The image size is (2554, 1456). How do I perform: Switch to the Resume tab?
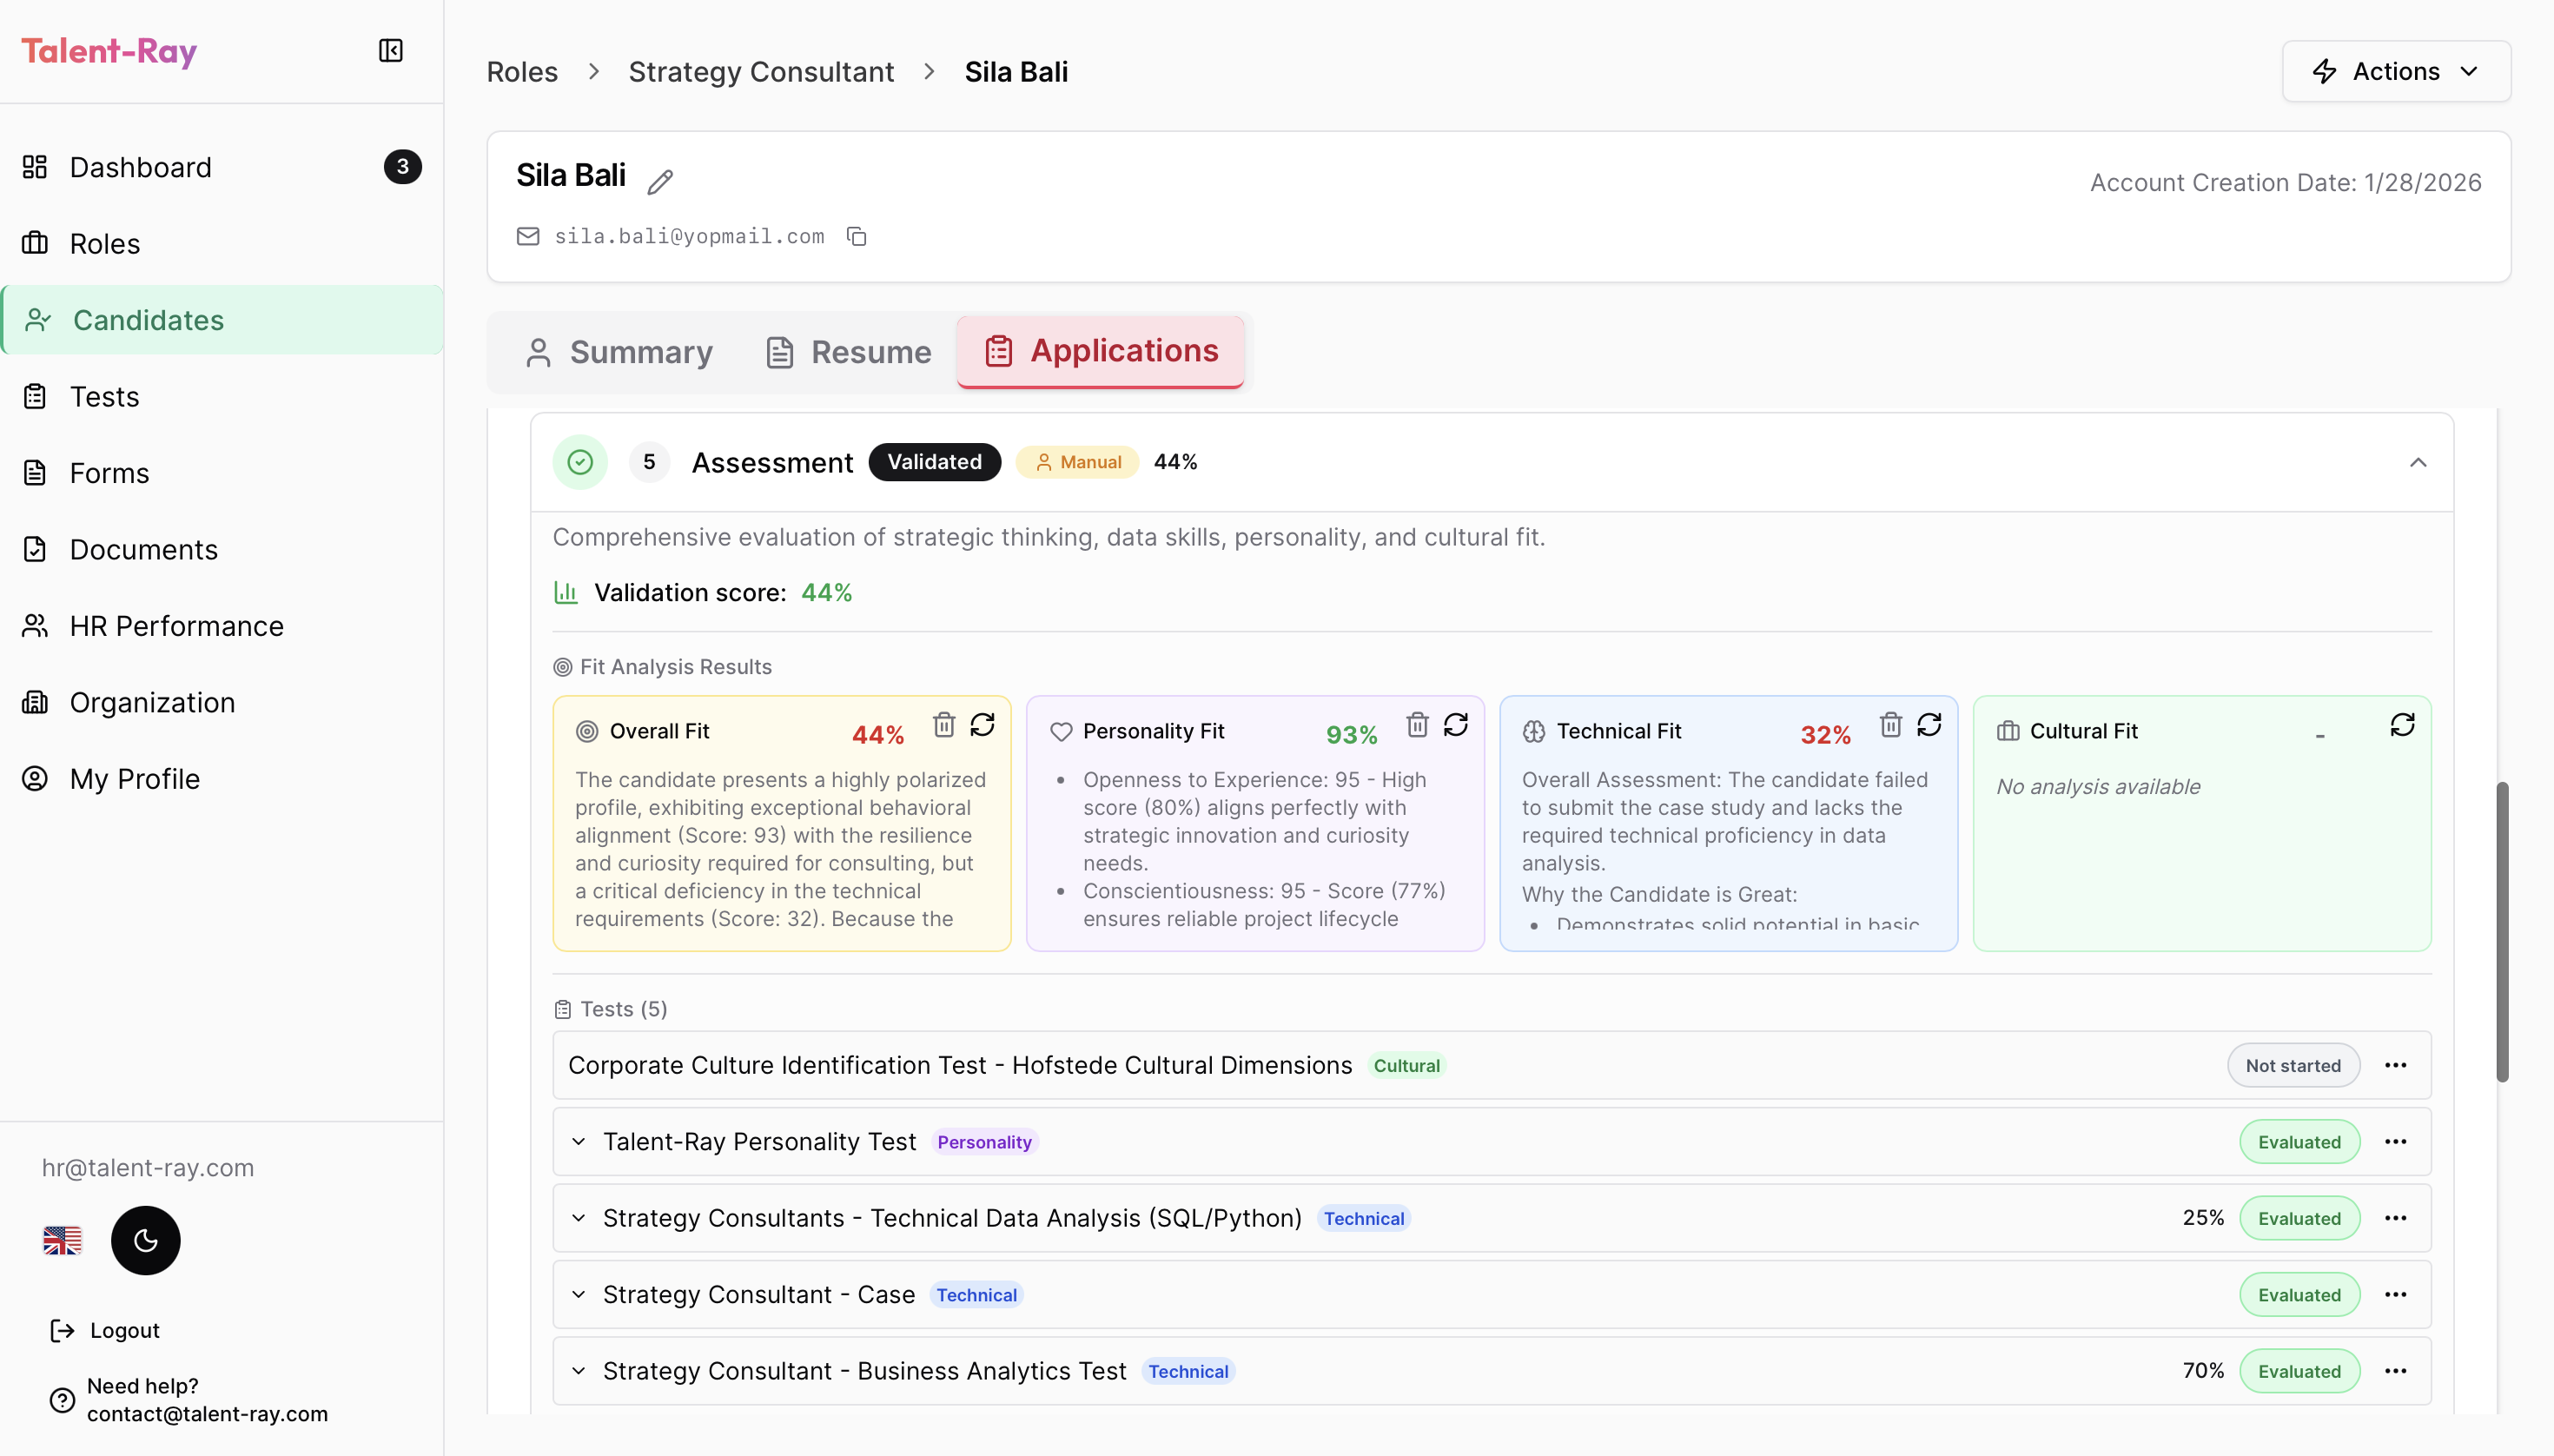click(848, 352)
